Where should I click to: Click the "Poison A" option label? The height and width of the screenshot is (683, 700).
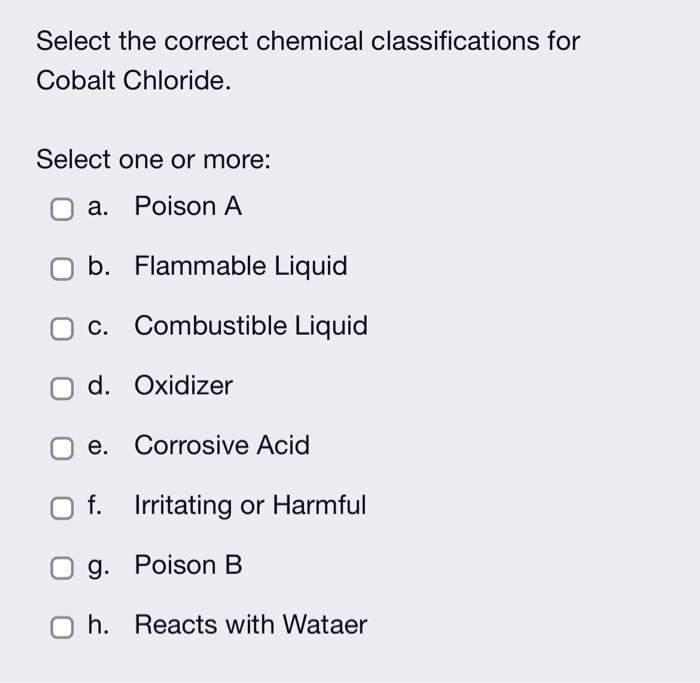point(188,207)
